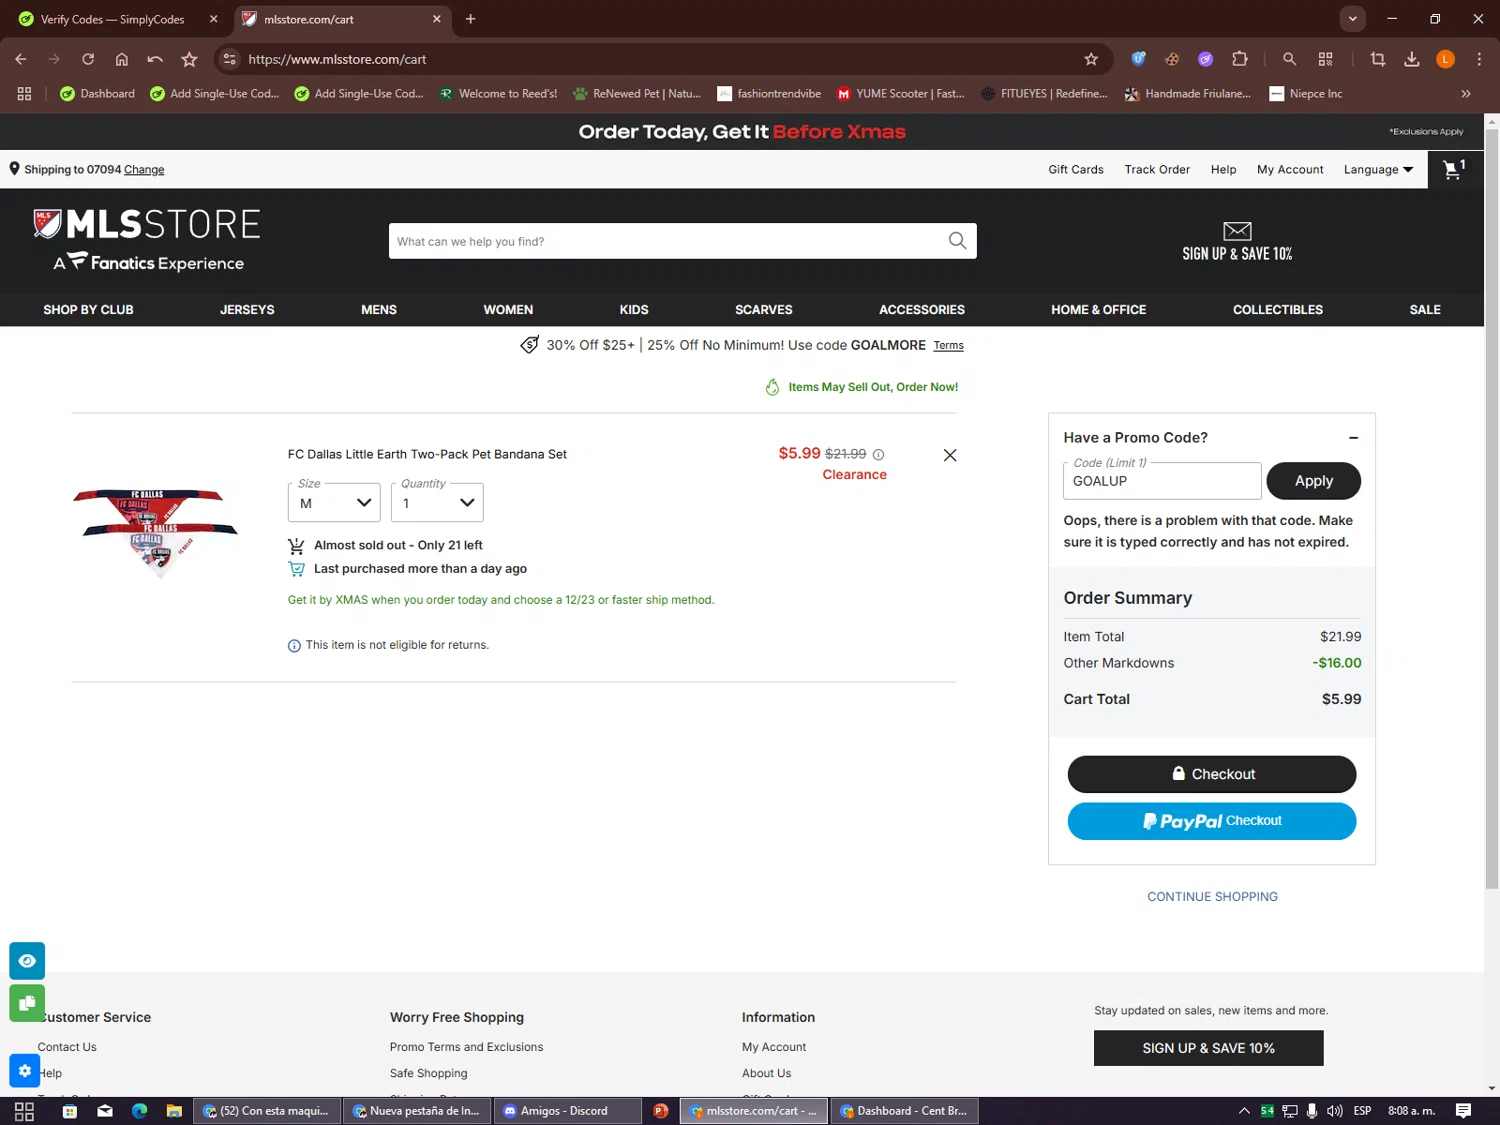Open My Account link in header
Screen dimensions: 1500x1125
(1290, 170)
